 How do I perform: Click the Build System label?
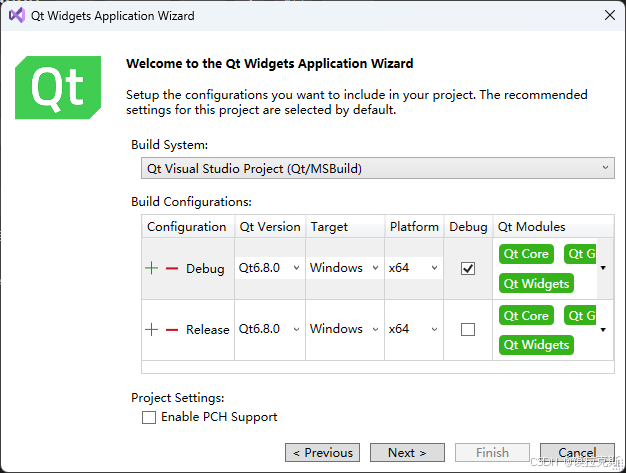tap(170, 145)
